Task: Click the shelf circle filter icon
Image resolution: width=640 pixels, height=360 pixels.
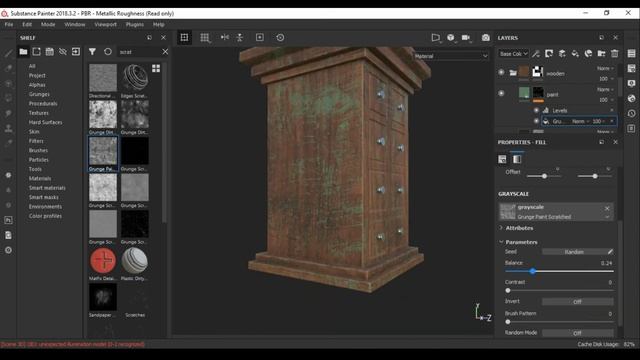Action: point(108,52)
